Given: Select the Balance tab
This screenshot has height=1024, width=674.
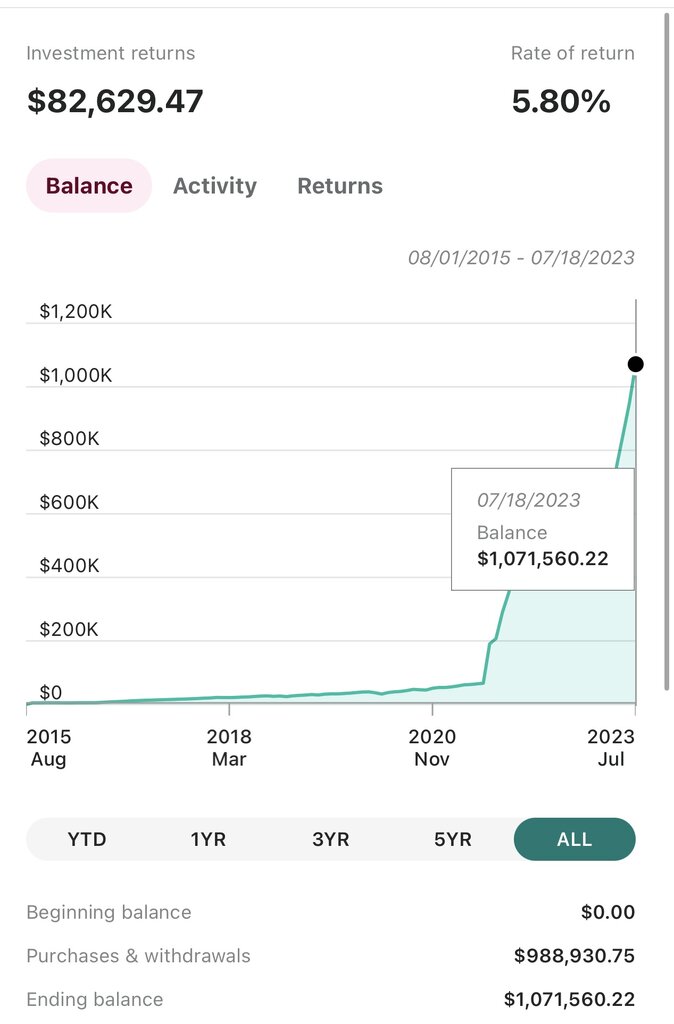Looking at the screenshot, I should click(89, 186).
